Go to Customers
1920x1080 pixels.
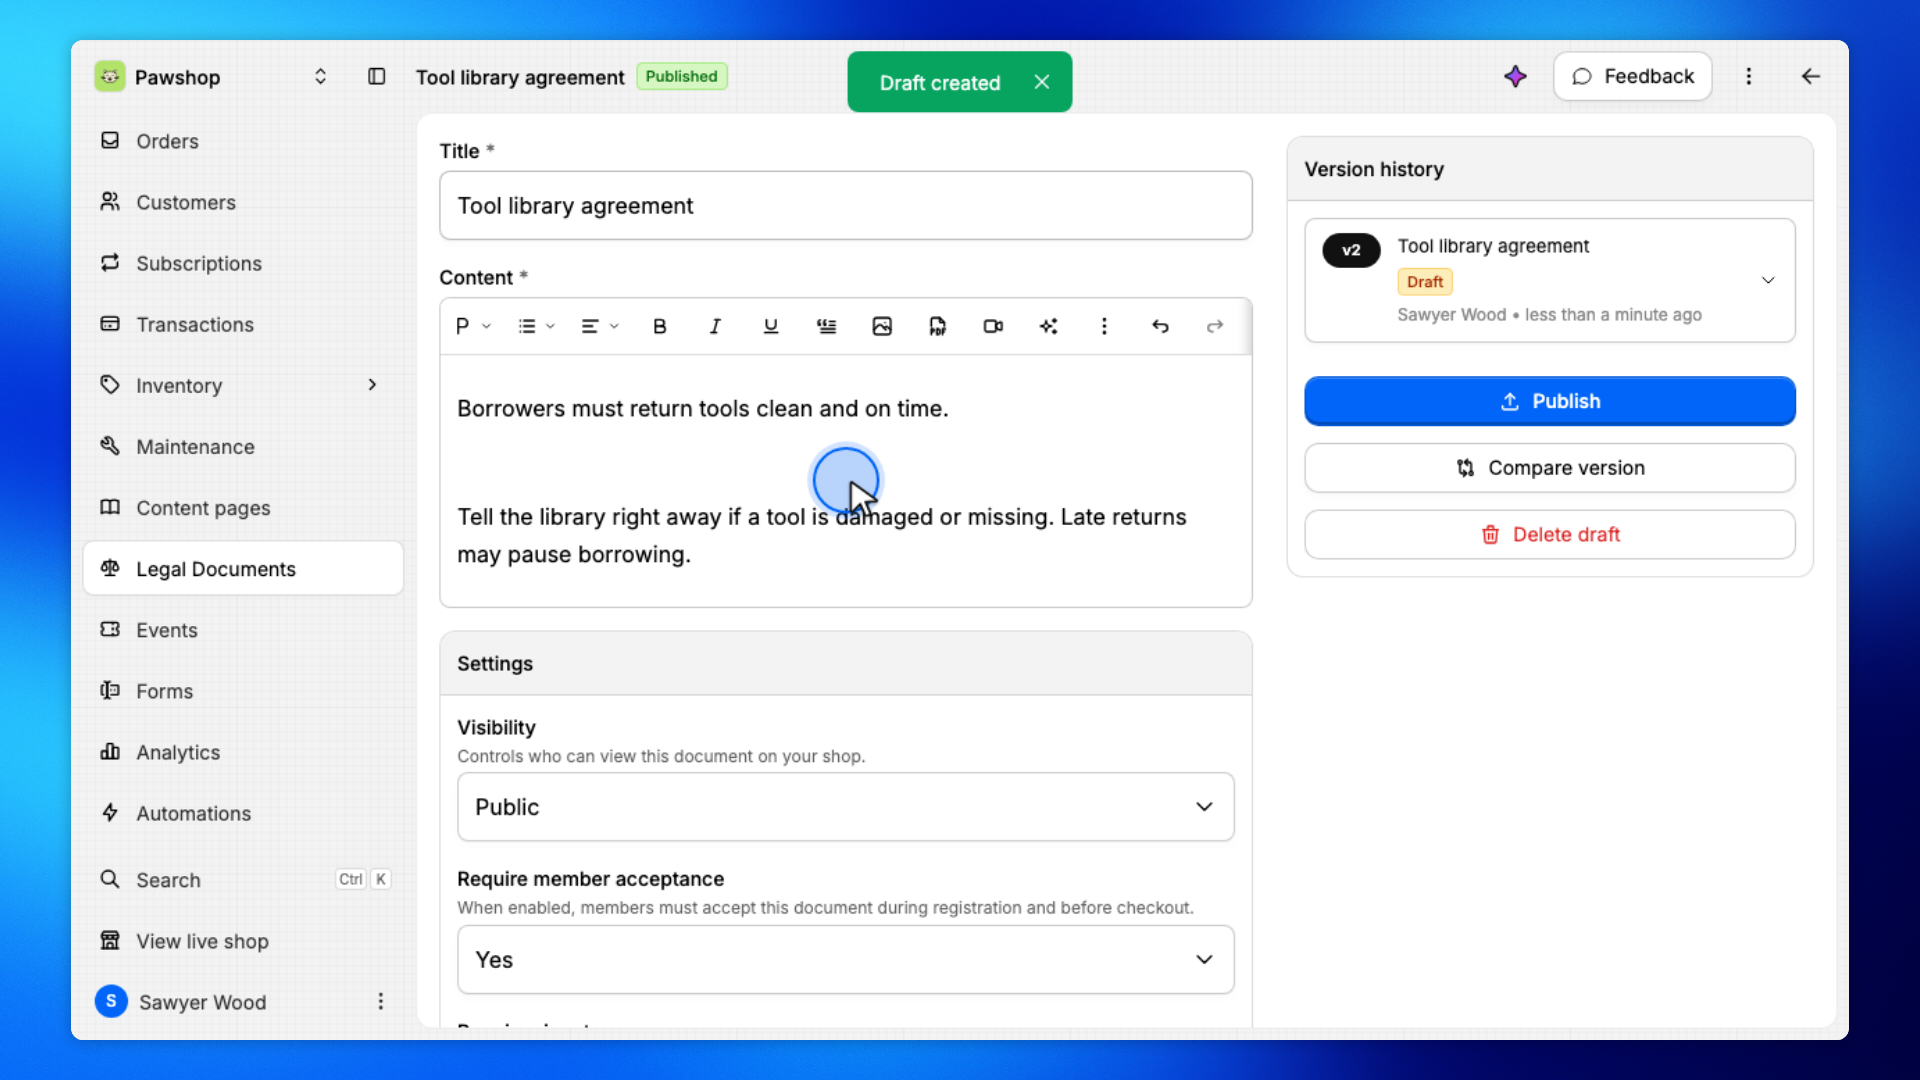click(x=243, y=202)
